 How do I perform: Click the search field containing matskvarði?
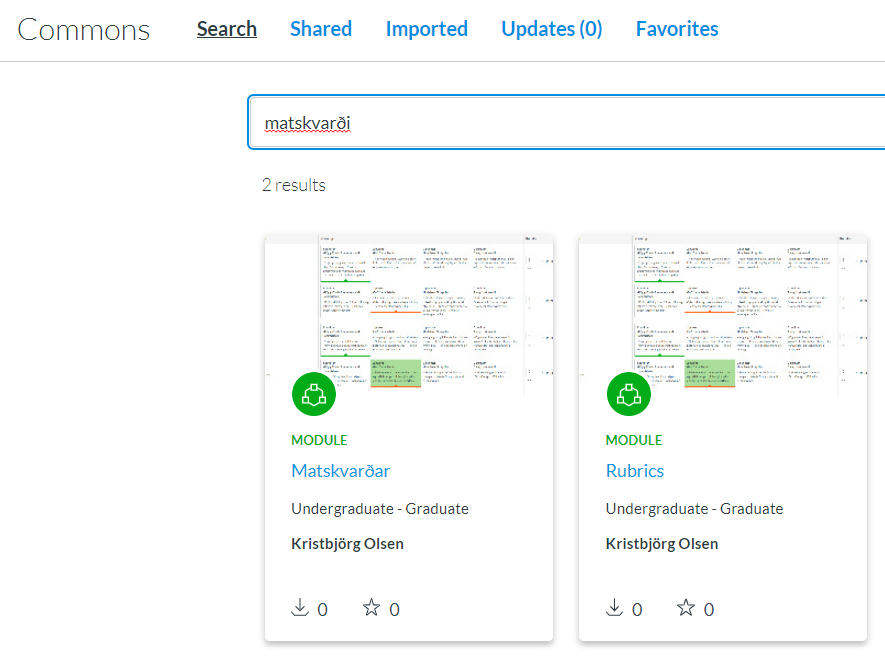(560, 123)
